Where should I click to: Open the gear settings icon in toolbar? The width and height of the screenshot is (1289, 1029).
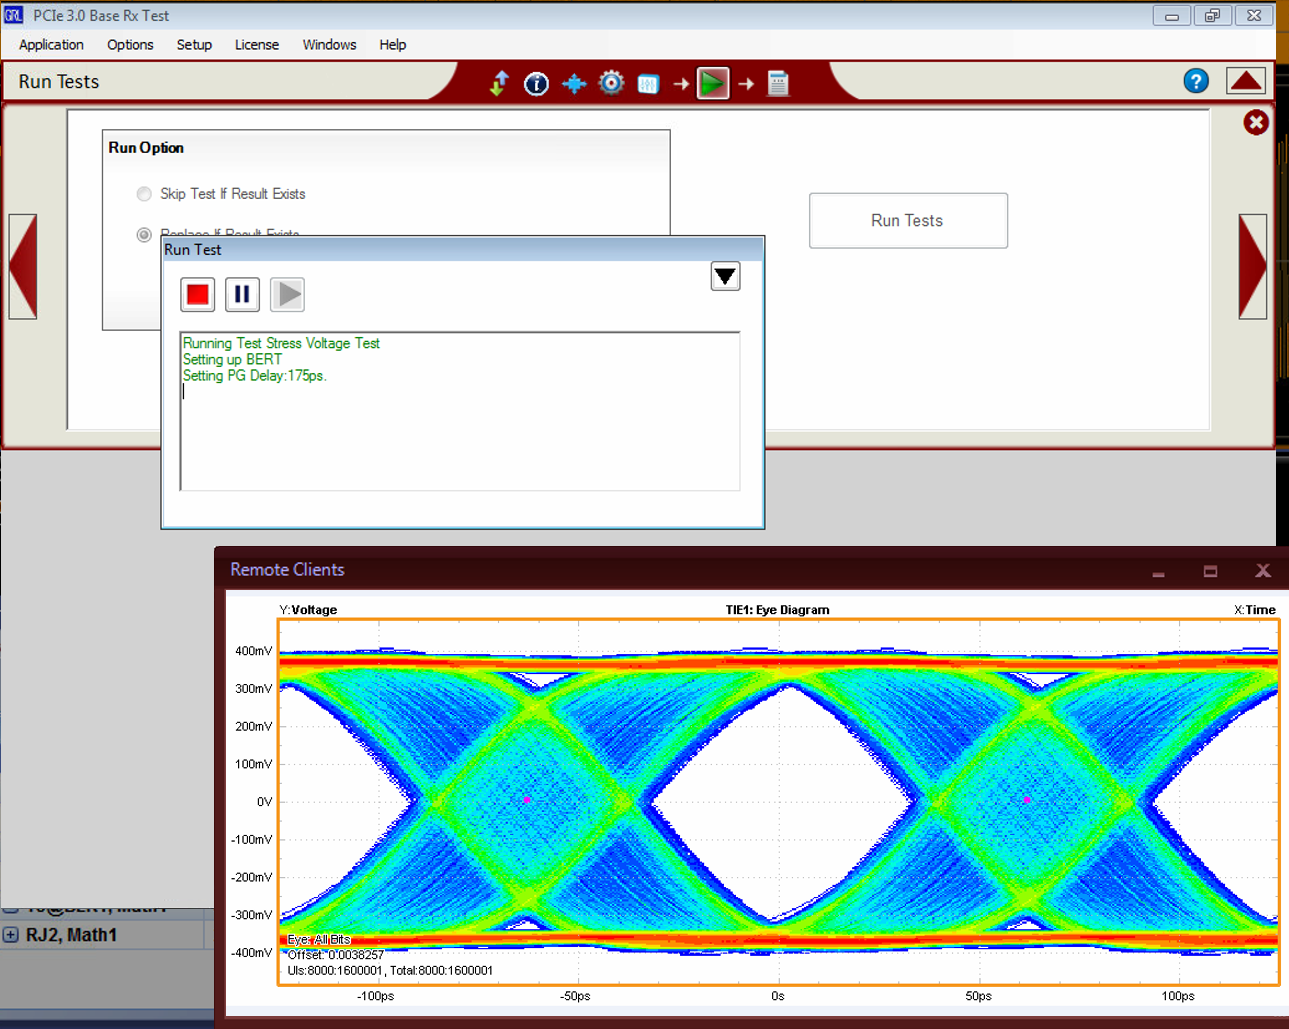611,83
